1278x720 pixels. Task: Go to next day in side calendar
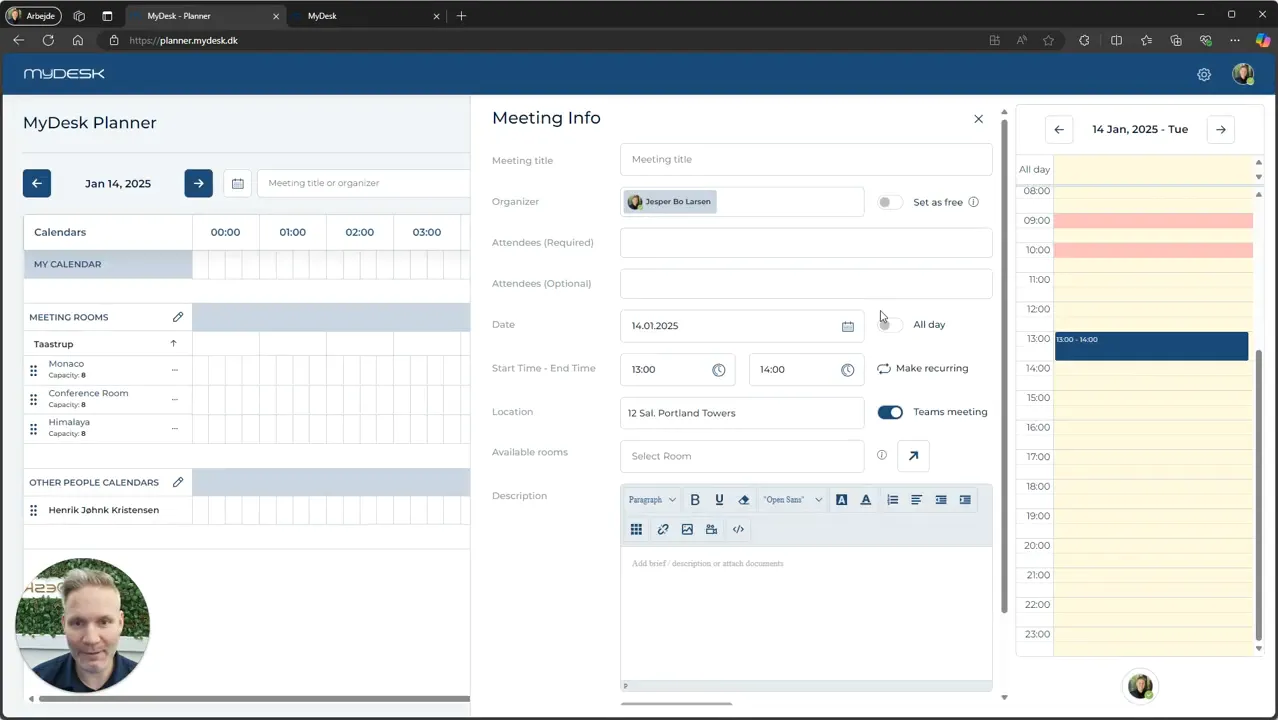(x=1221, y=129)
